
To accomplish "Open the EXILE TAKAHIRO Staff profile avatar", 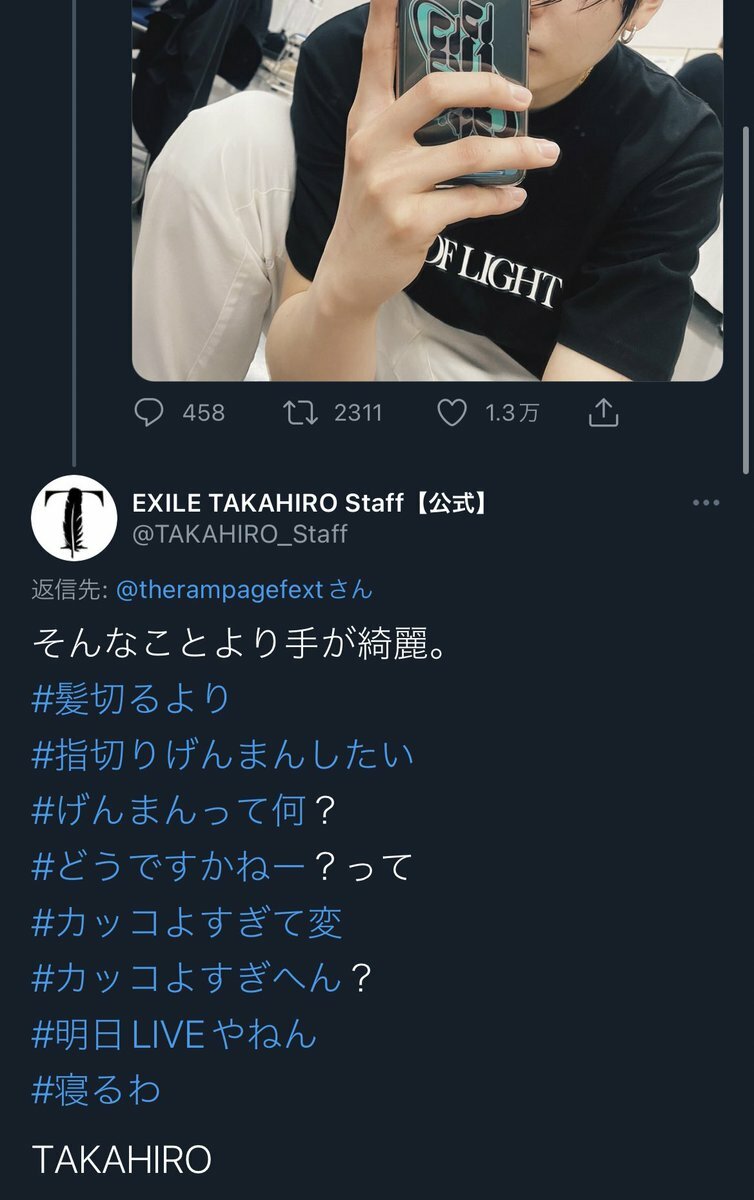I will pyautogui.click(x=74, y=518).
